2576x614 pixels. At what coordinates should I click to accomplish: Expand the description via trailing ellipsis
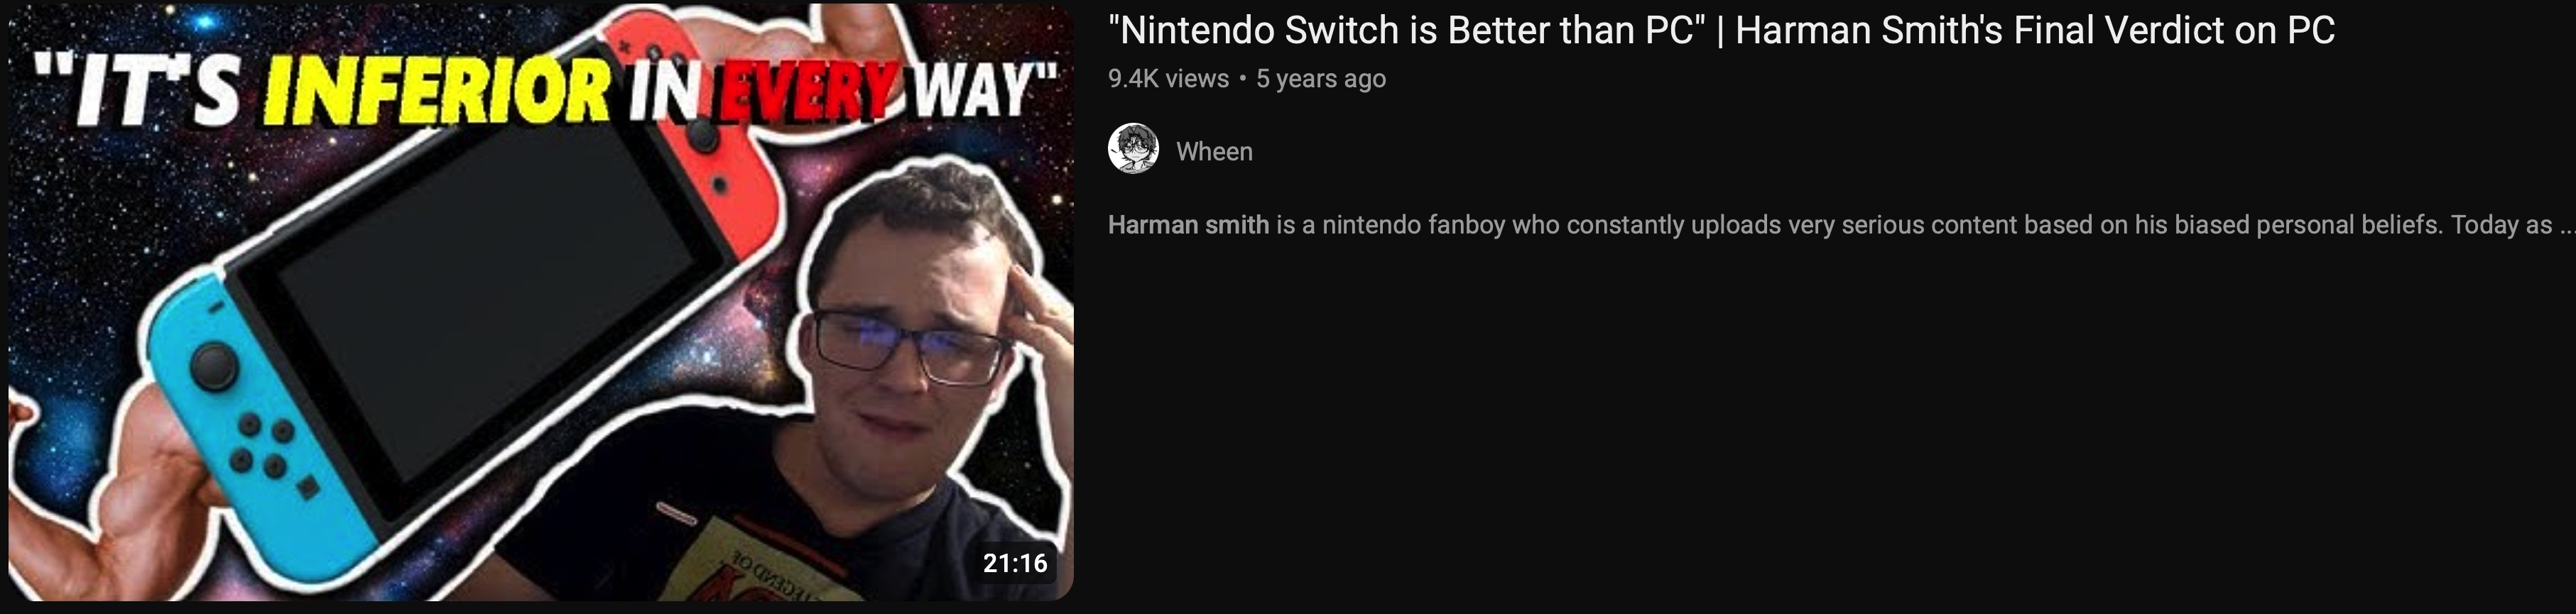(2565, 226)
